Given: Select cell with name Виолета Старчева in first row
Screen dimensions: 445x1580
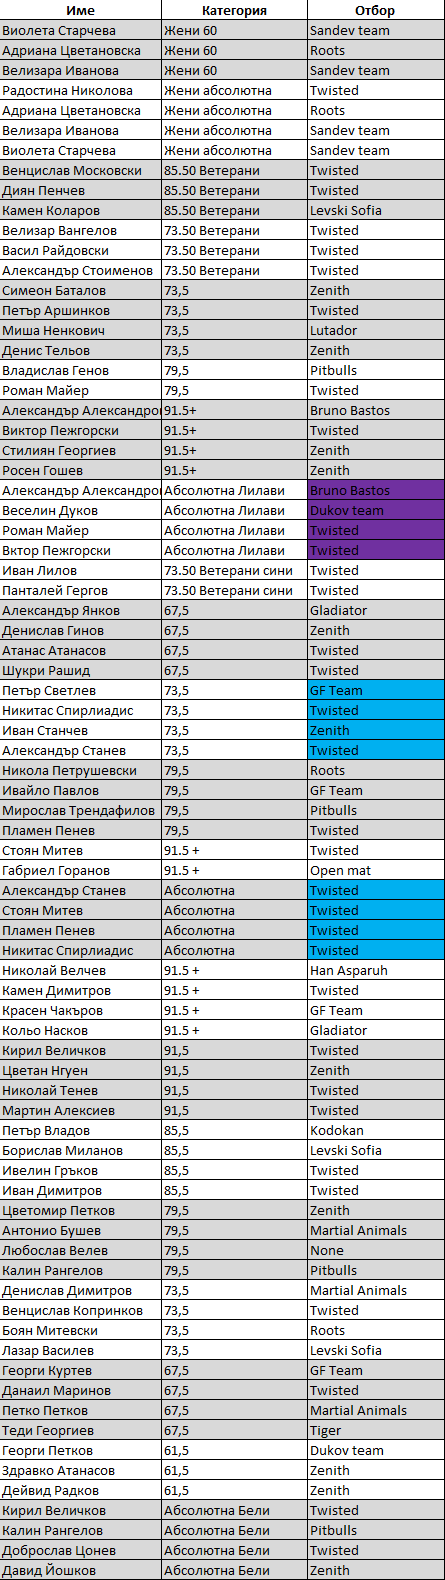Looking at the screenshot, I should 81,30.
